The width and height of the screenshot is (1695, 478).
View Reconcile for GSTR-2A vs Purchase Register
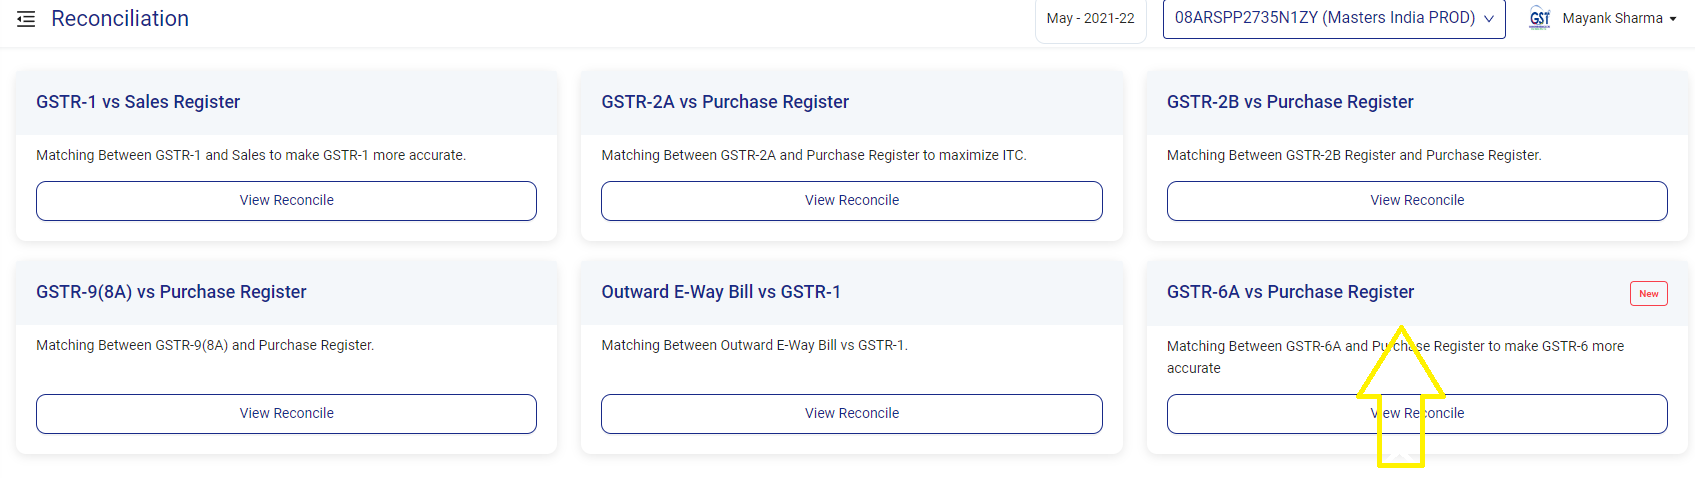click(851, 201)
